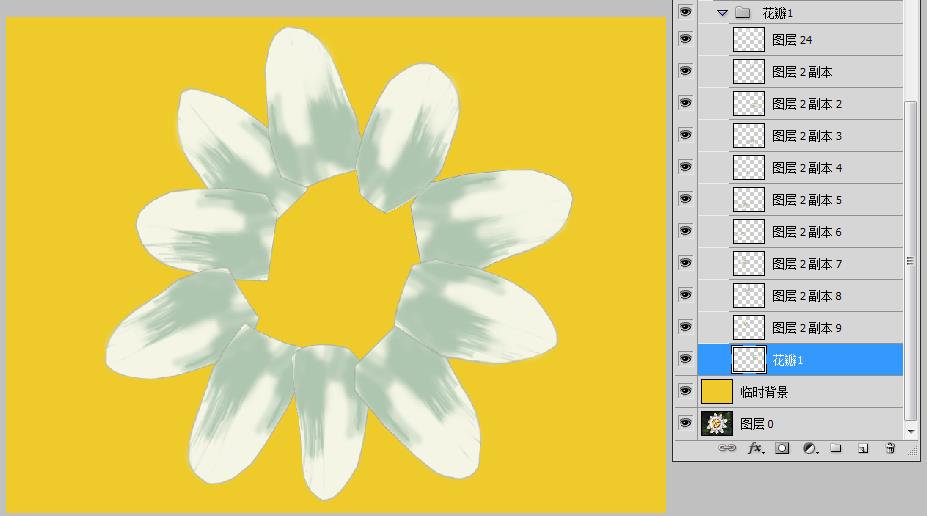Hide the 图层 0 layer
927x516 pixels.
click(x=685, y=423)
